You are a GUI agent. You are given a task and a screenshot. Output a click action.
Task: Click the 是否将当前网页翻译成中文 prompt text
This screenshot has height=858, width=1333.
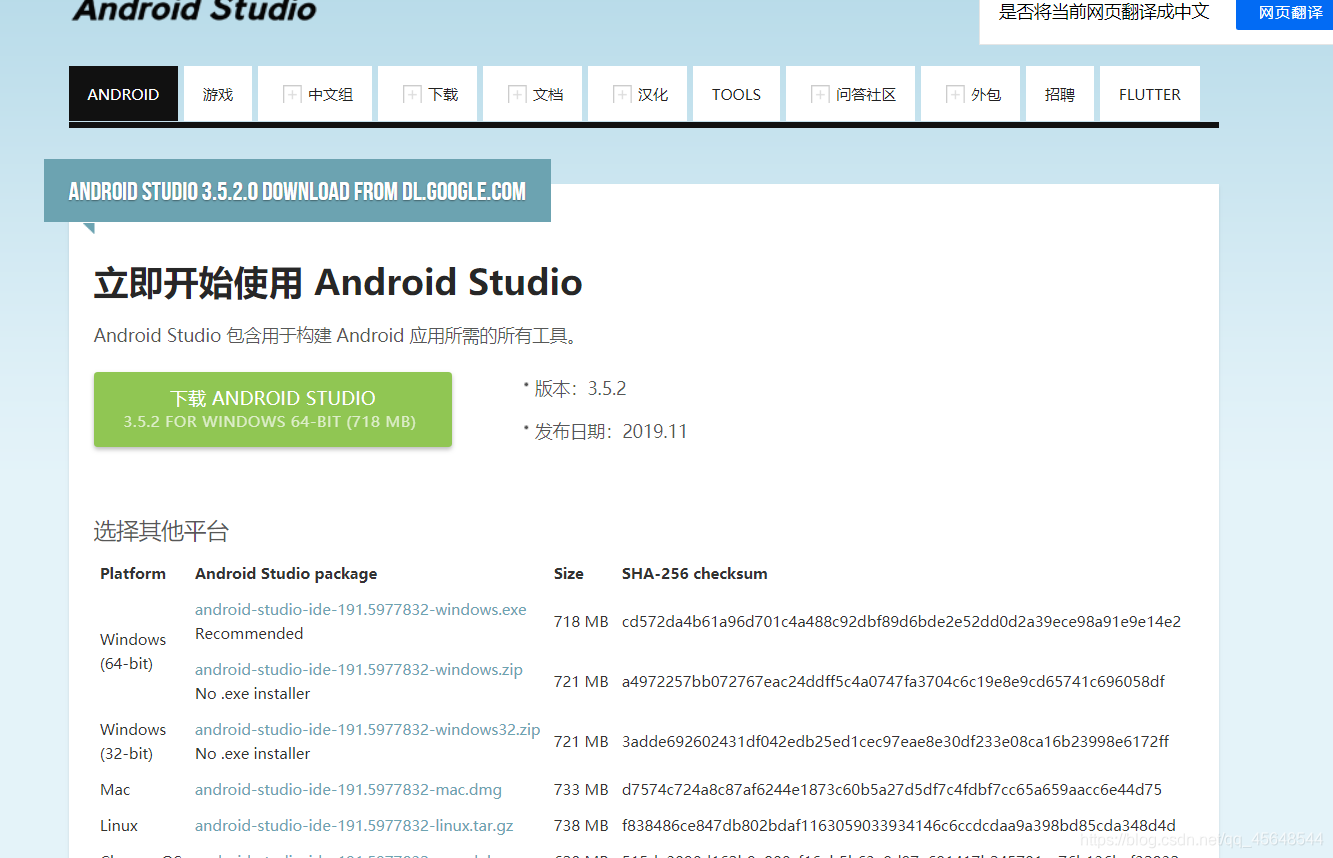[1104, 12]
